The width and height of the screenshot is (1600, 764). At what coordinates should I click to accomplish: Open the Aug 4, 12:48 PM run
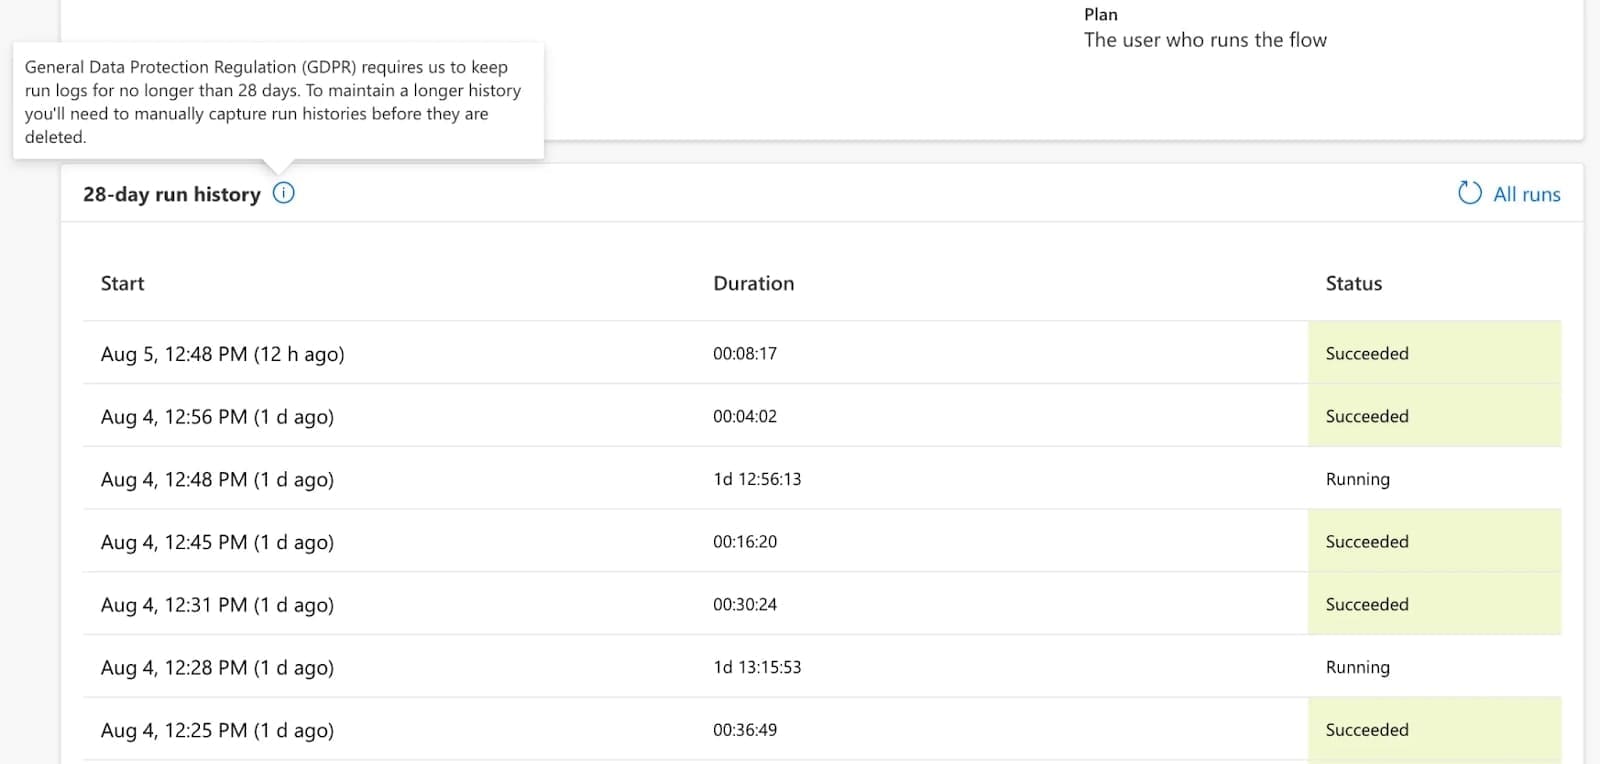(217, 480)
